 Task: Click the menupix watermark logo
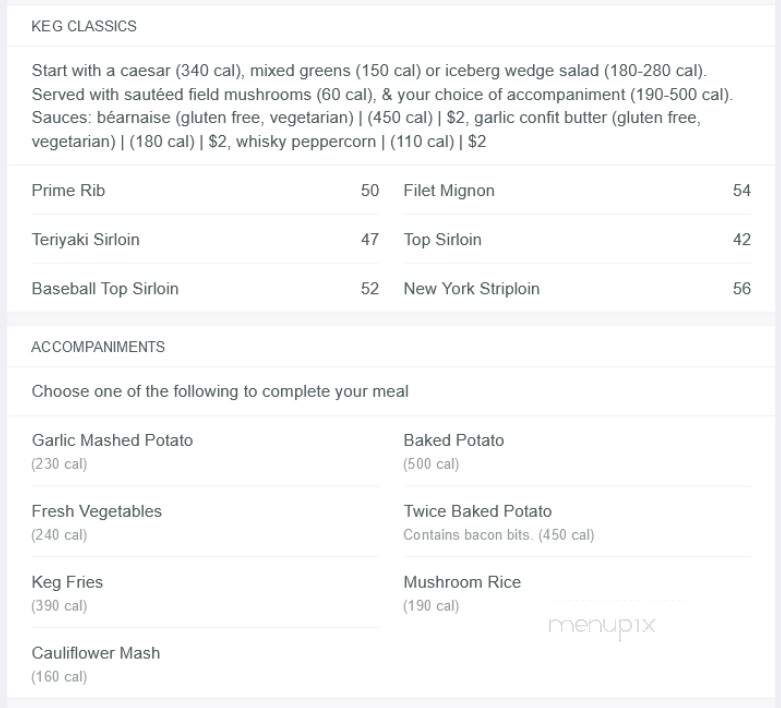(602, 626)
